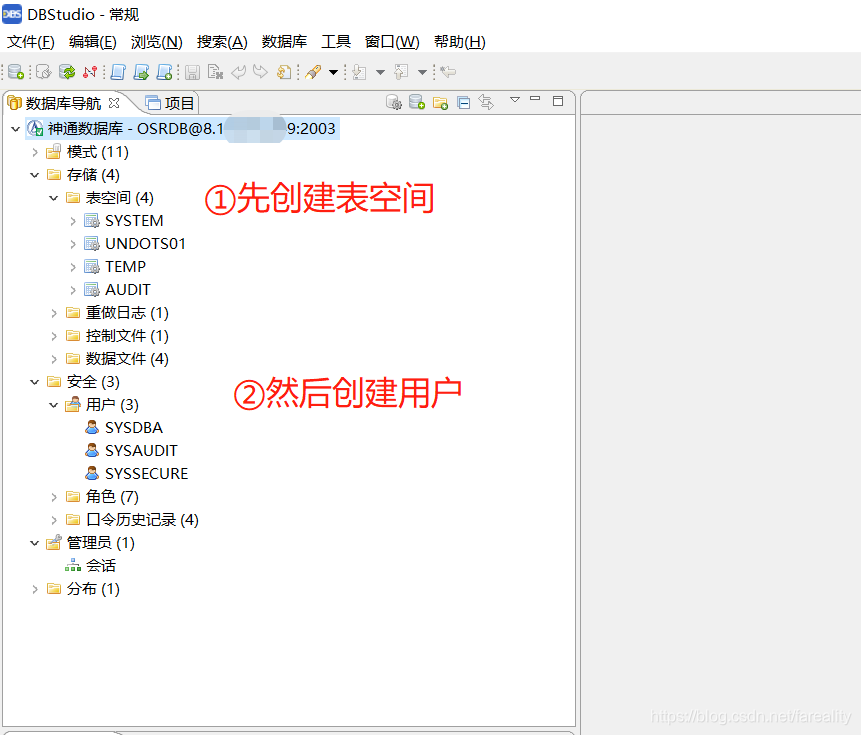The height and width of the screenshot is (735, 861).
Task: Expand the 分布 (1) folder
Action: [x=35, y=590]
